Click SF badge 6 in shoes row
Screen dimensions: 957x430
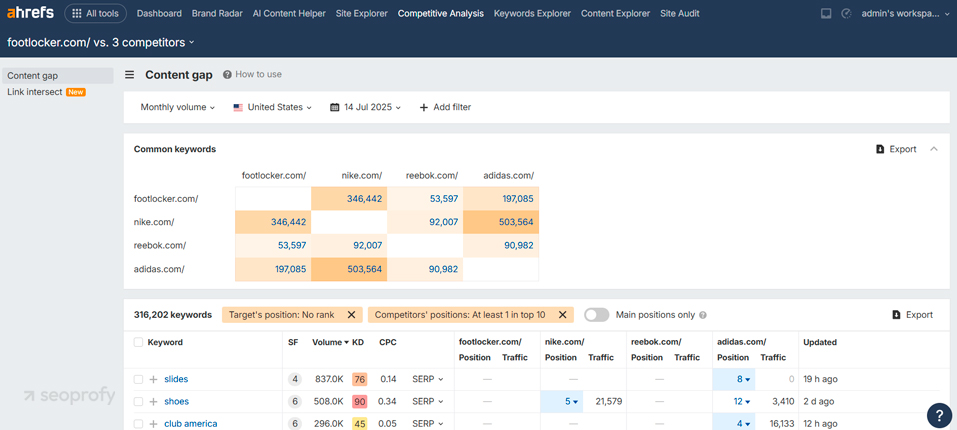tap(295, 401)
